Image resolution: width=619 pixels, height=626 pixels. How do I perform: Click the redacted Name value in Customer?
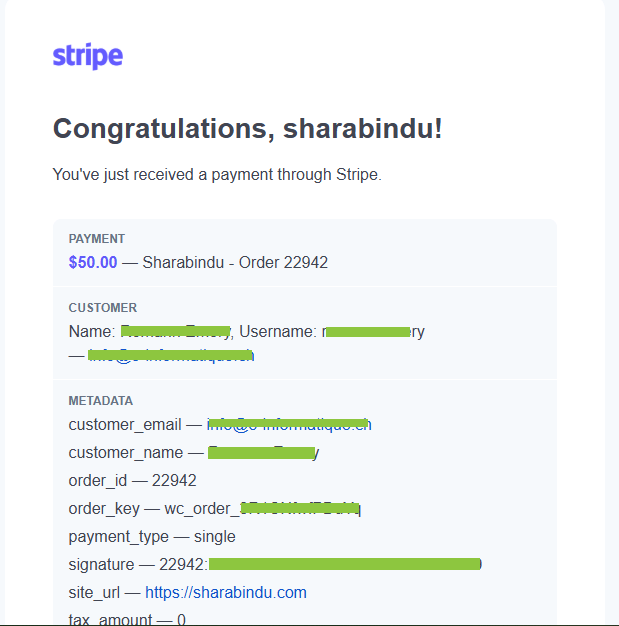tap(176, 331)
